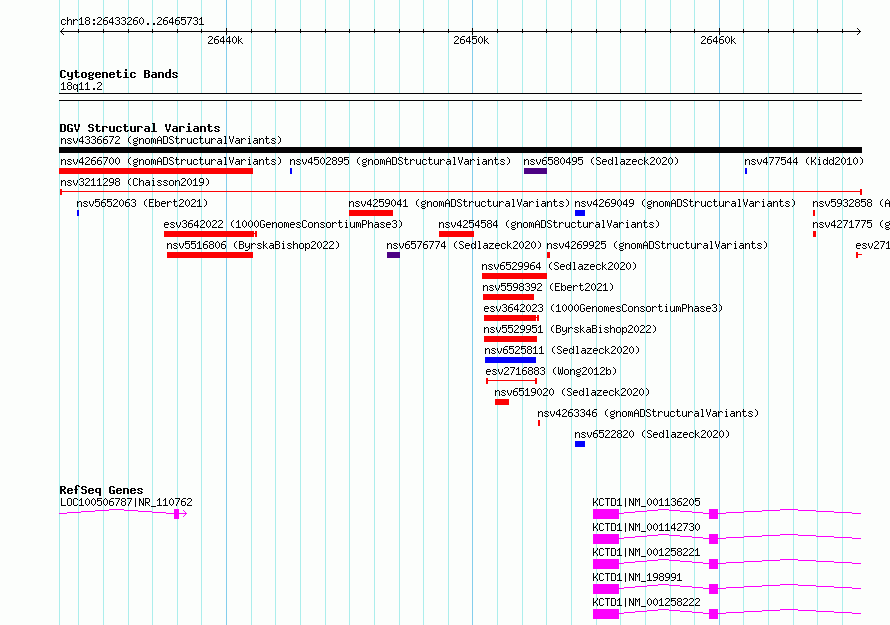
Task: Select the blue nsv6525811 bar
Action: click(x=510, y=360)
